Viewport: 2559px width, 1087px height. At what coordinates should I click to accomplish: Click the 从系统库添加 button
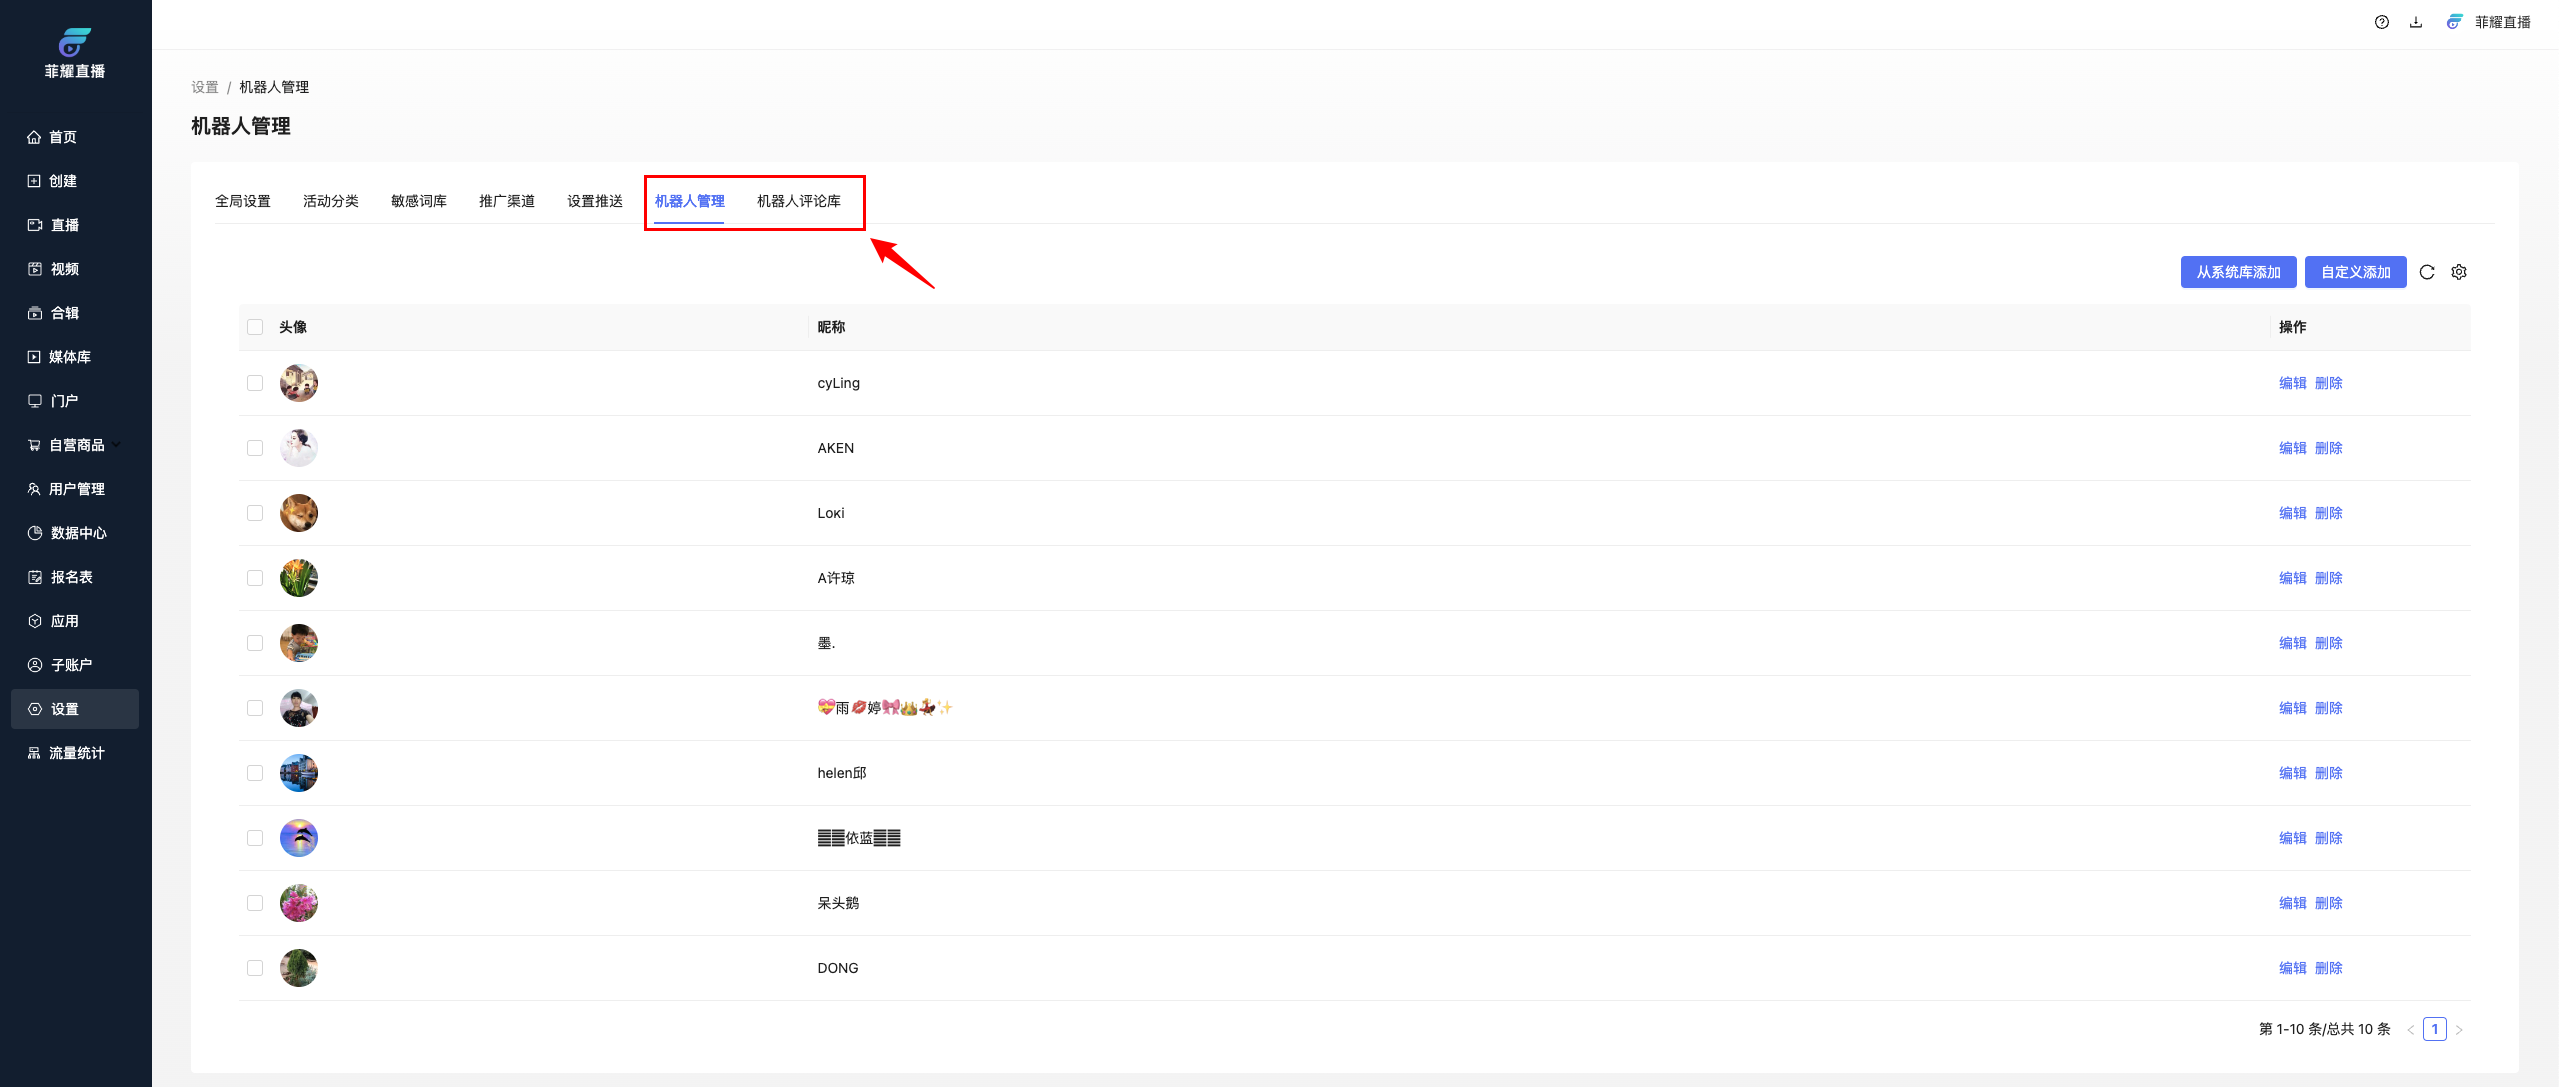pos(2238,272)
